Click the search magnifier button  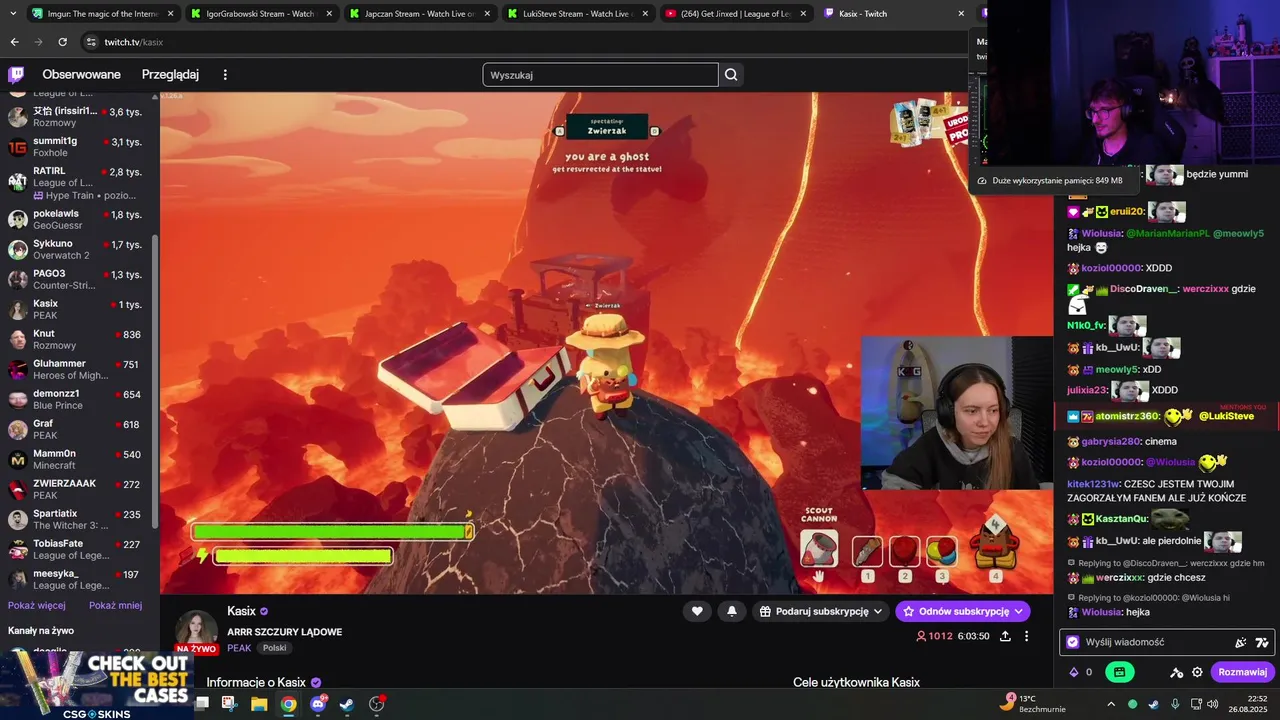pyautogui.click(x=731, y=75)
